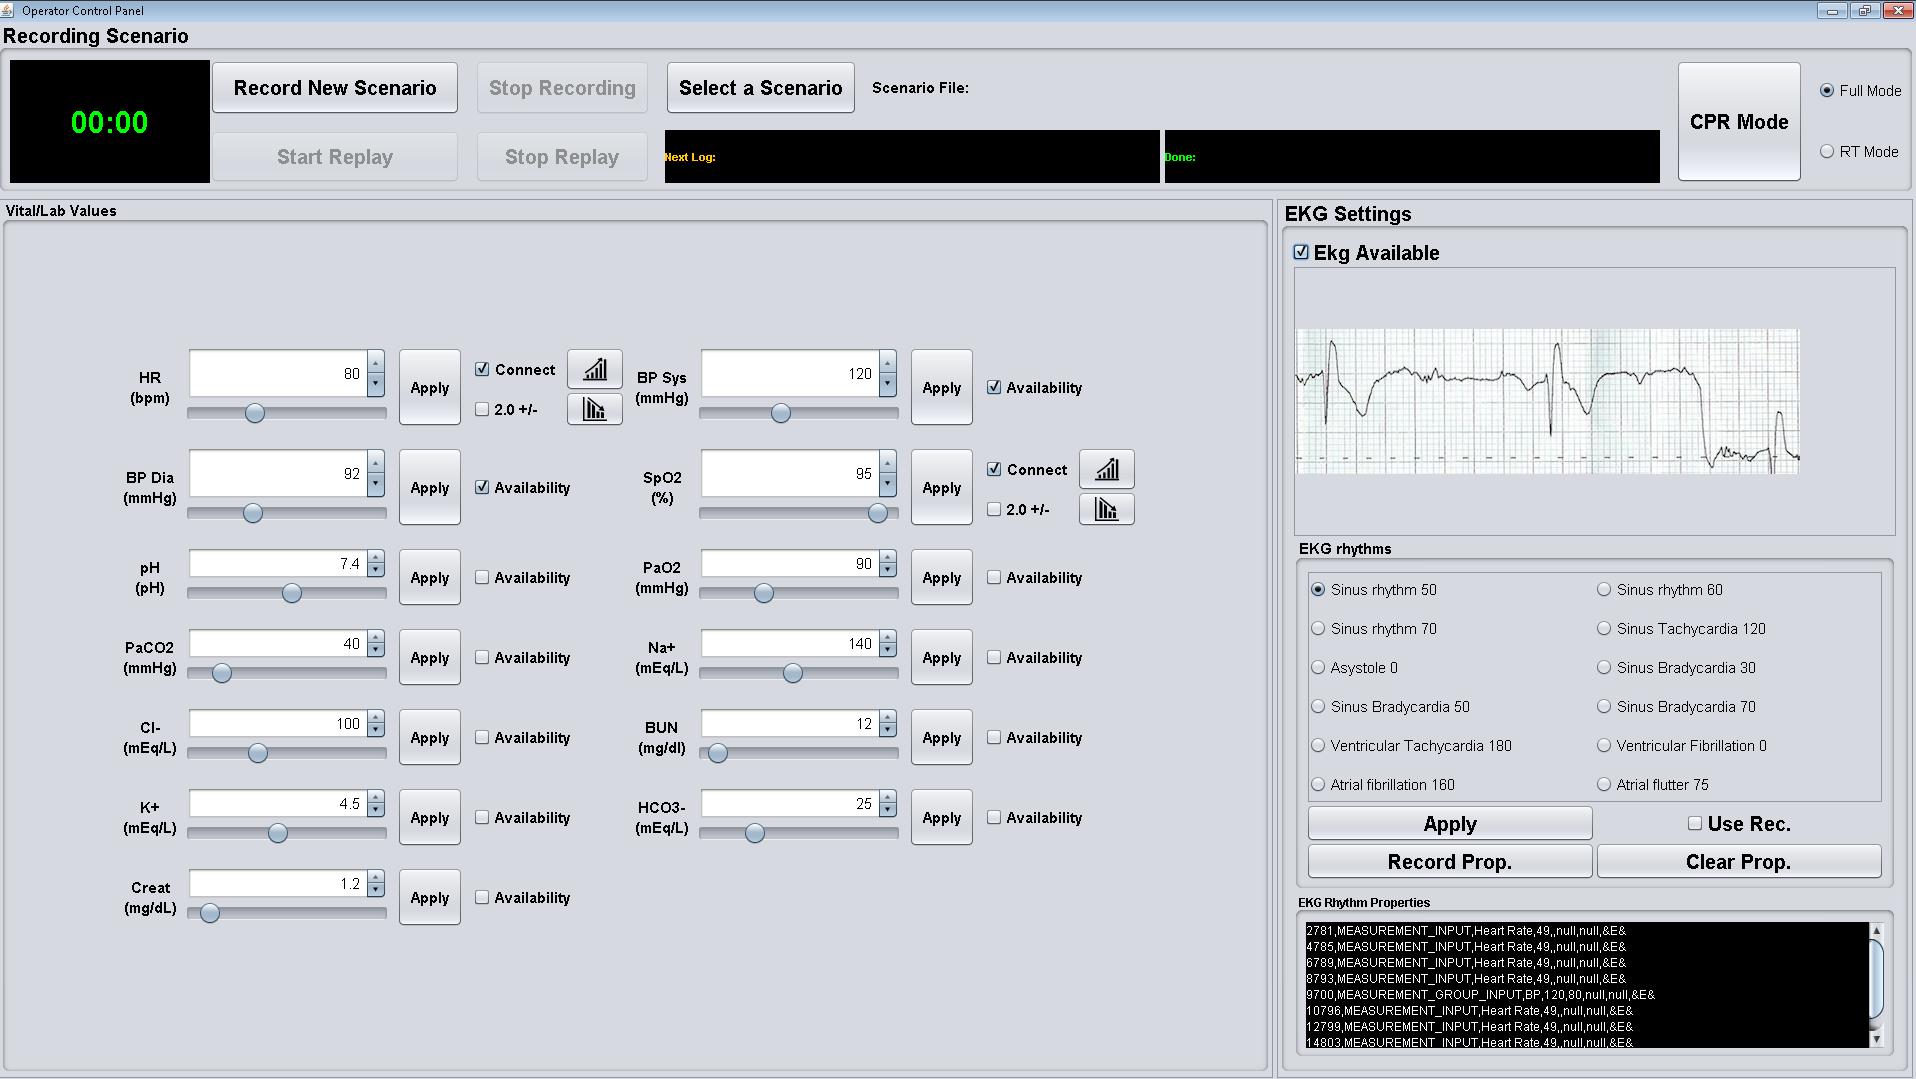The width and height of the screenshot is (1916, 1079).
Task: Toggle BP Sys Availability checkbox
Action: tap(994, 387)
